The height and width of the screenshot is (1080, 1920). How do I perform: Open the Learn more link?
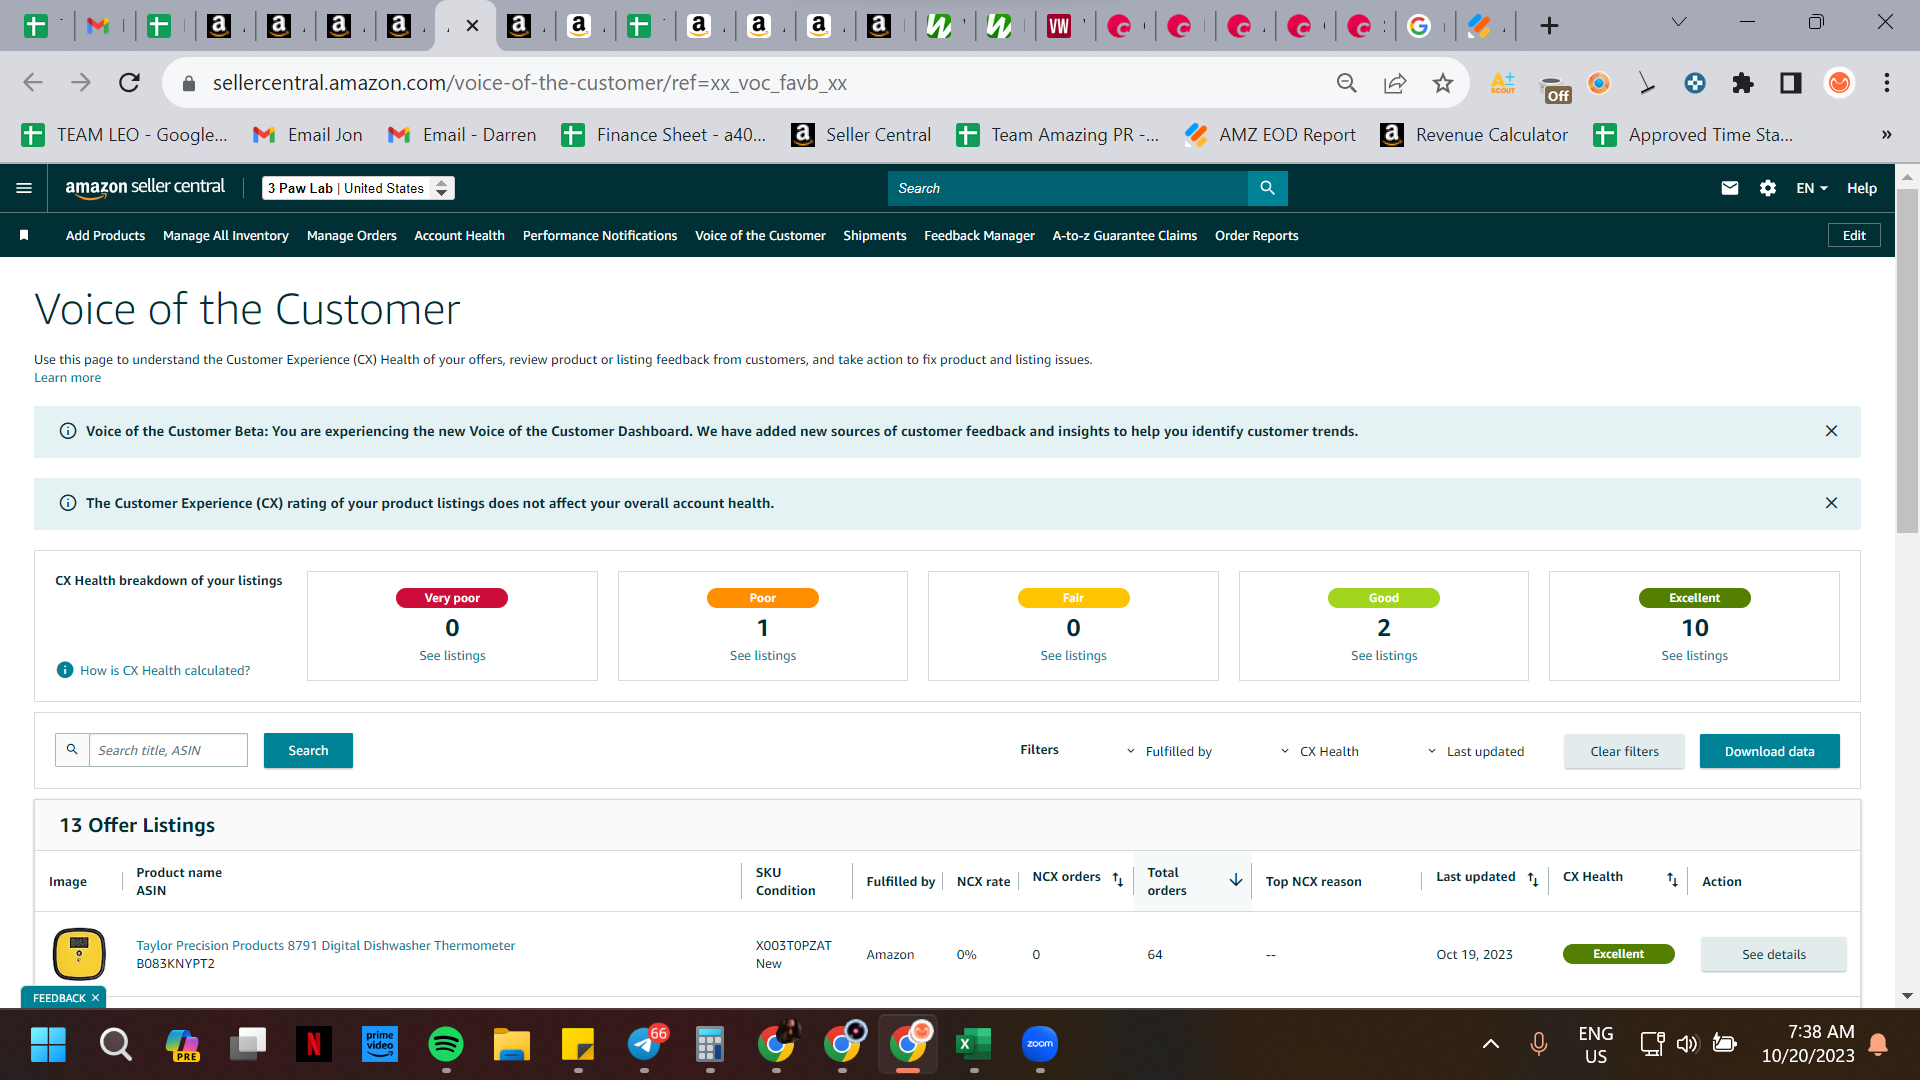(x=68, y=378)
